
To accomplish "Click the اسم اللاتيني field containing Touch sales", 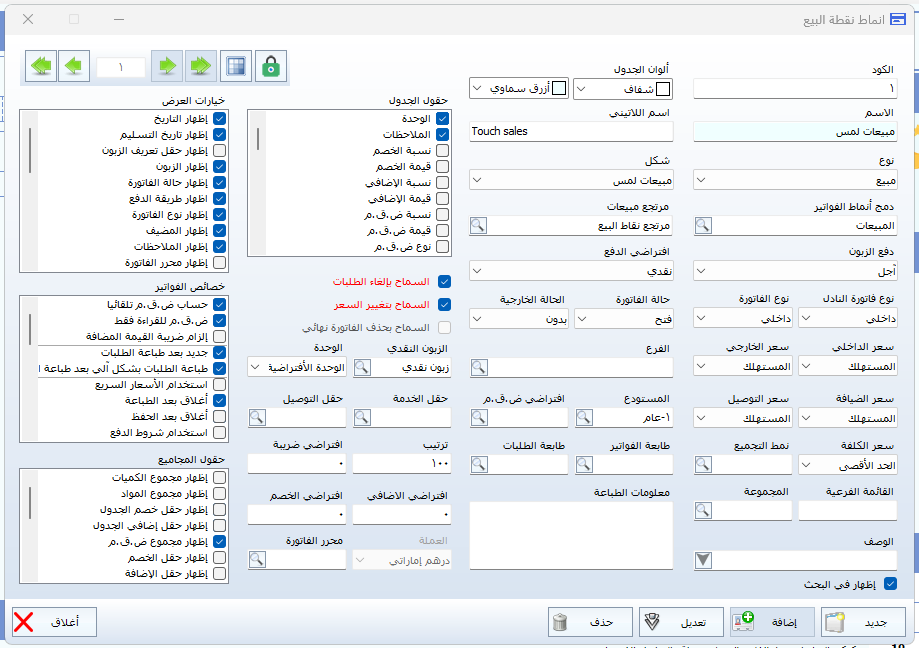I will (x=571, y=131).
